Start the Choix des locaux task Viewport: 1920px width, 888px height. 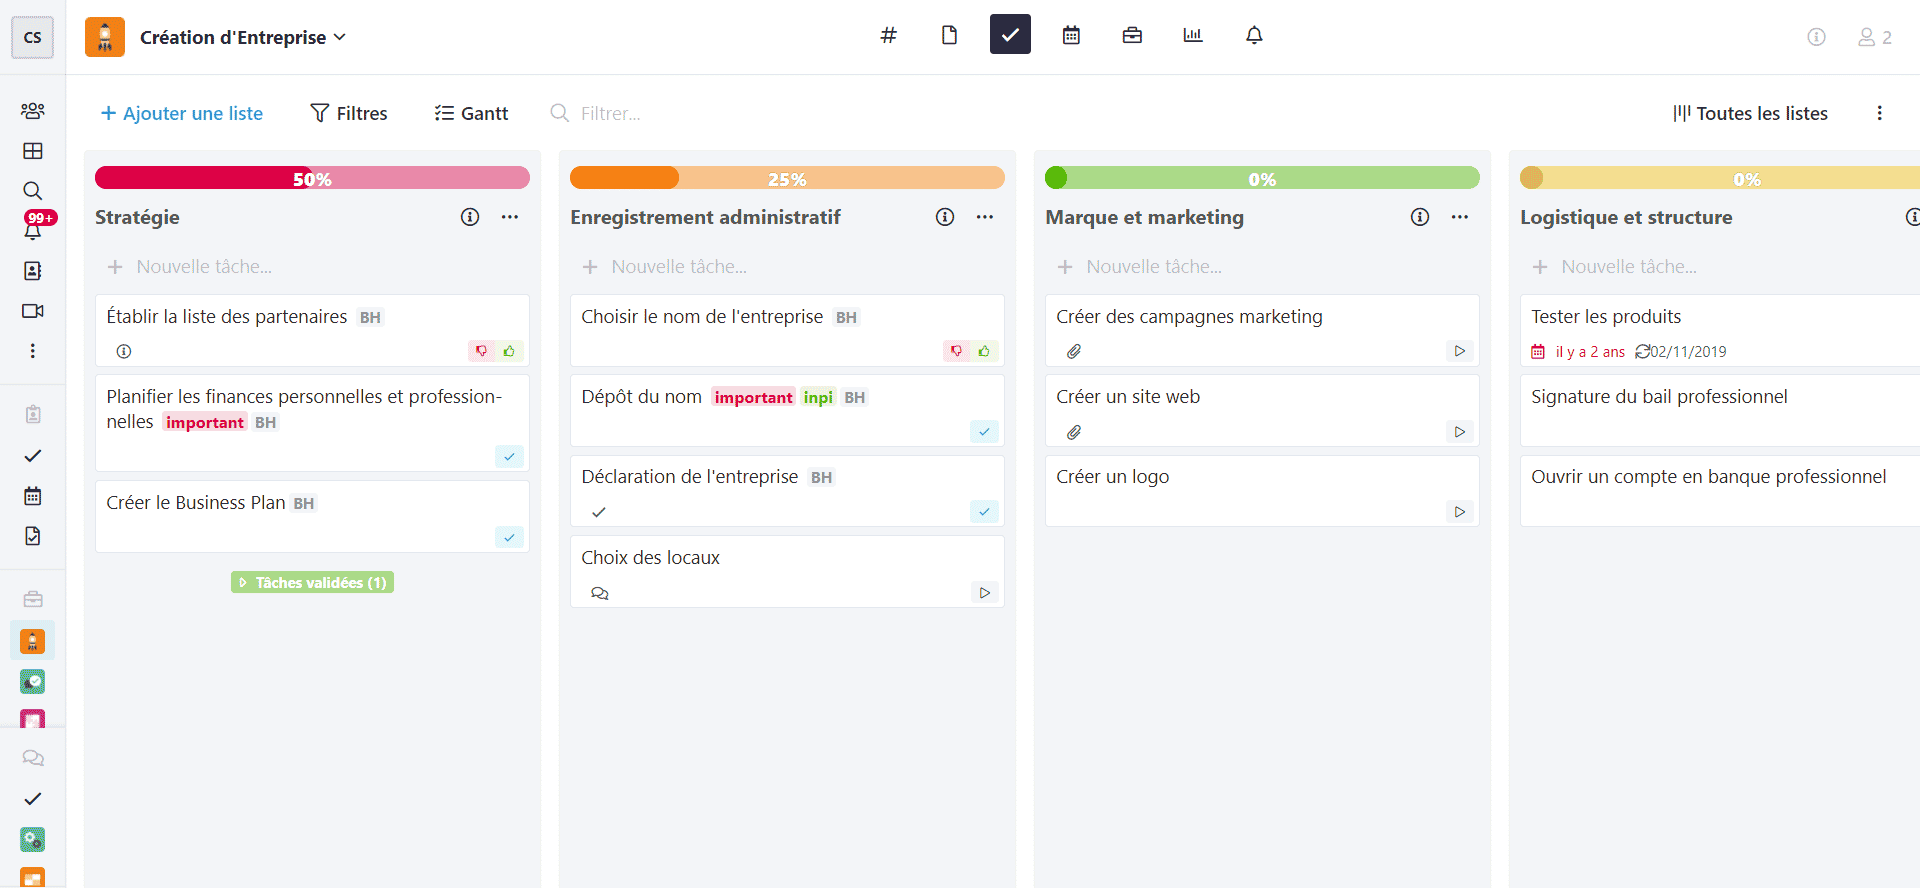984,593
